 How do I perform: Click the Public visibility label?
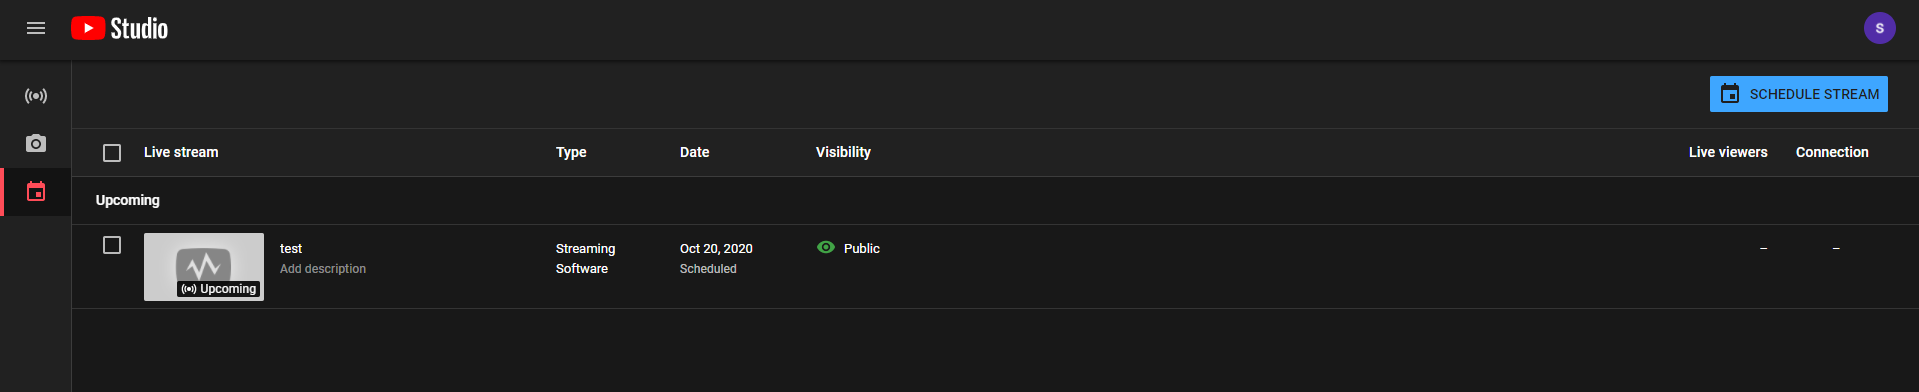[862, 248]
